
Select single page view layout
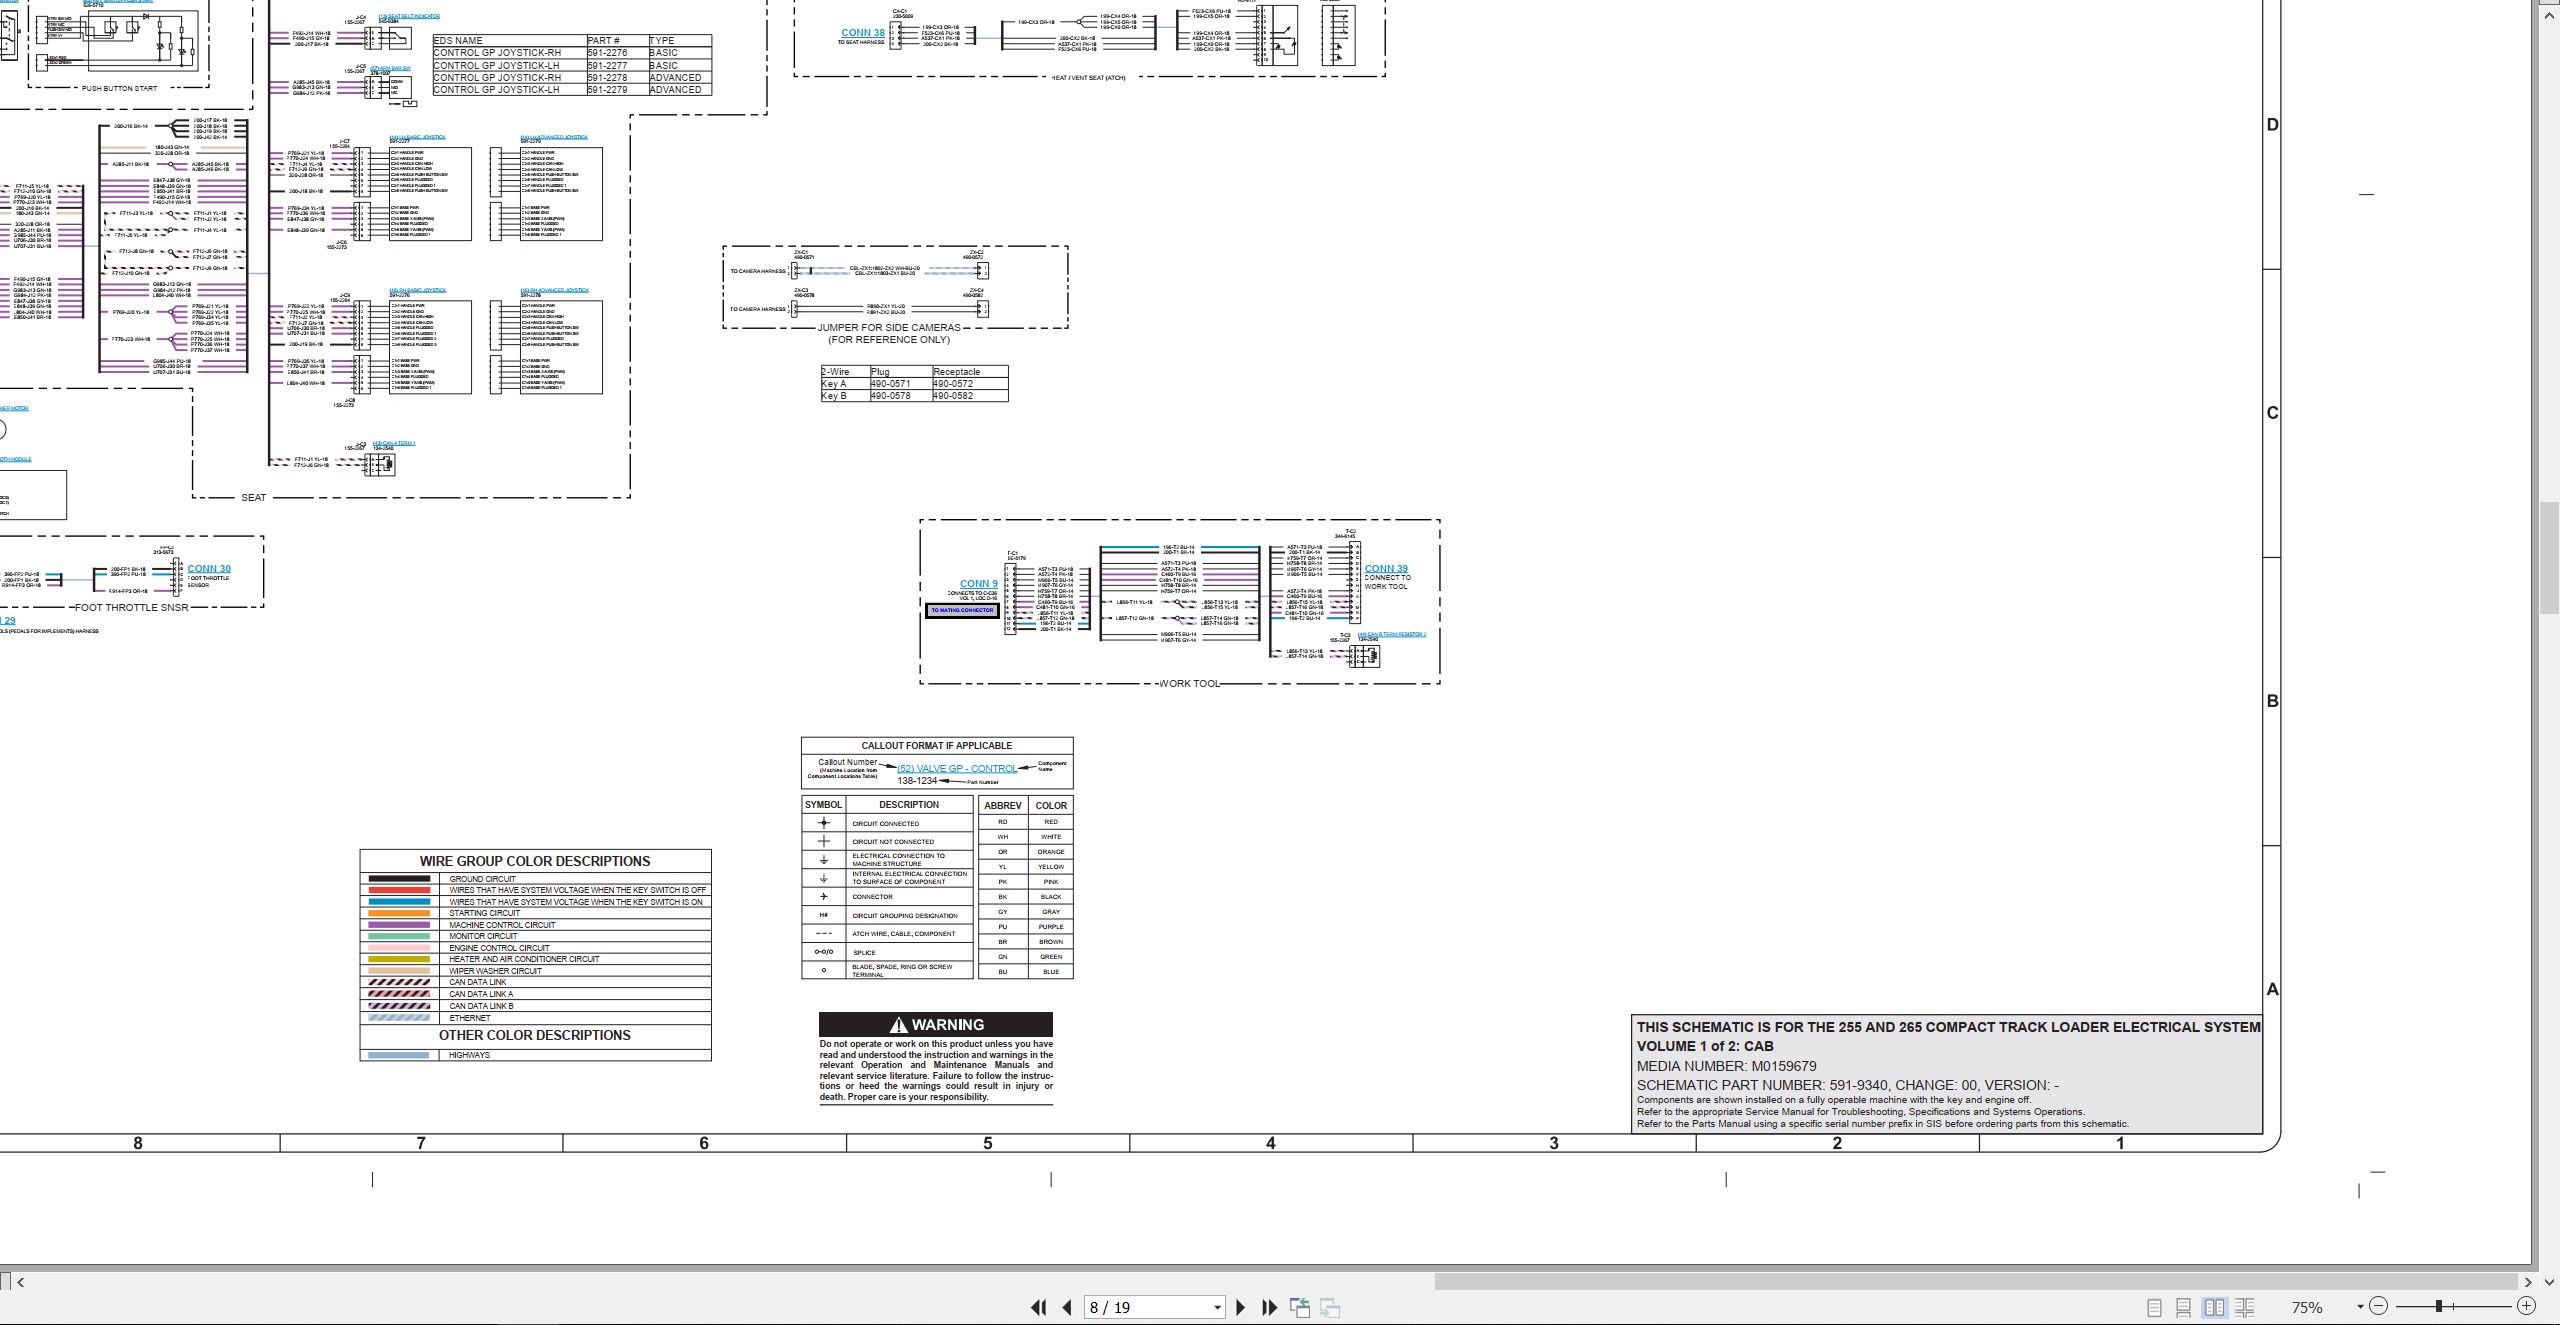point(2155,1307)
